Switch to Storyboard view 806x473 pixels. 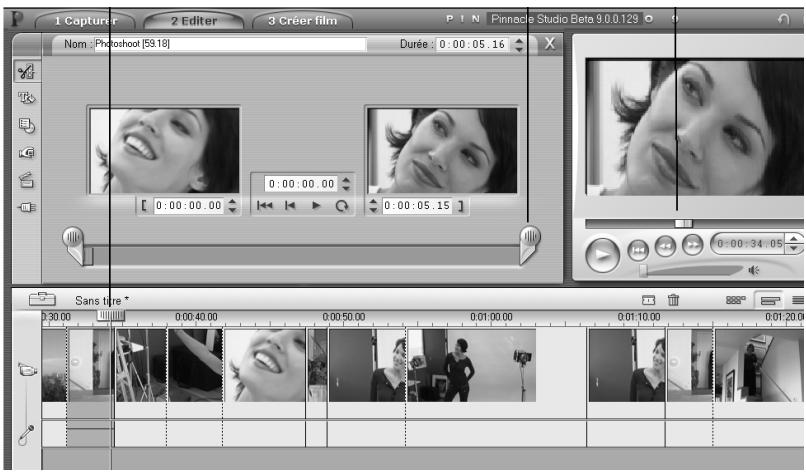pyautogui.click(x=736, y=300)
